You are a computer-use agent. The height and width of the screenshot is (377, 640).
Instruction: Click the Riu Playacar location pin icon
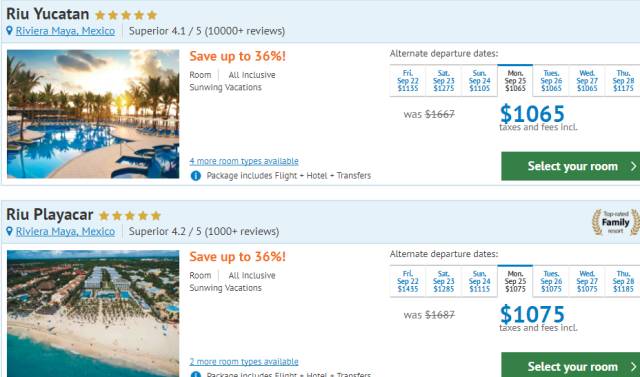click(x=9, y=231)
